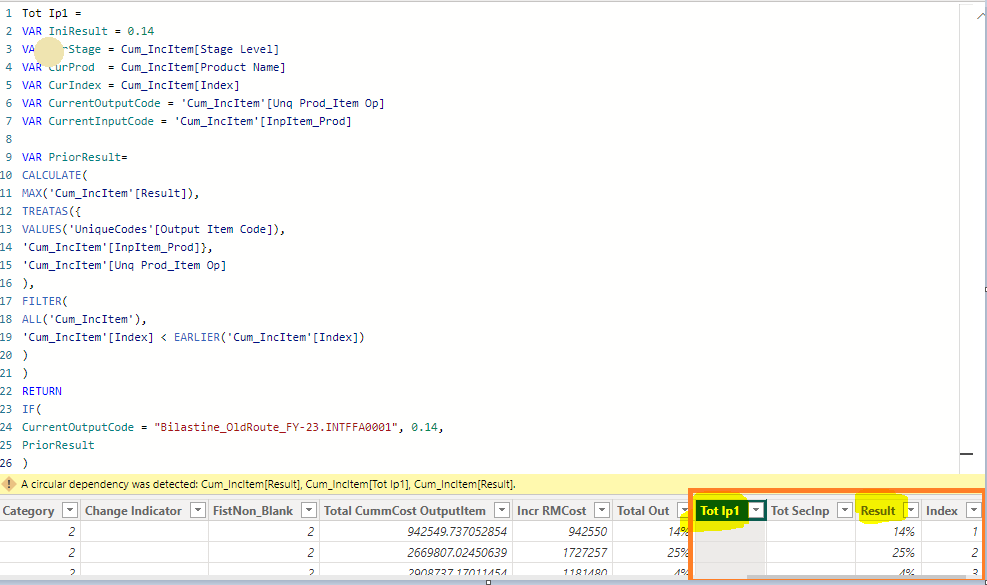Click 'CurIndex' variable on line 5

tap(74, 85)
